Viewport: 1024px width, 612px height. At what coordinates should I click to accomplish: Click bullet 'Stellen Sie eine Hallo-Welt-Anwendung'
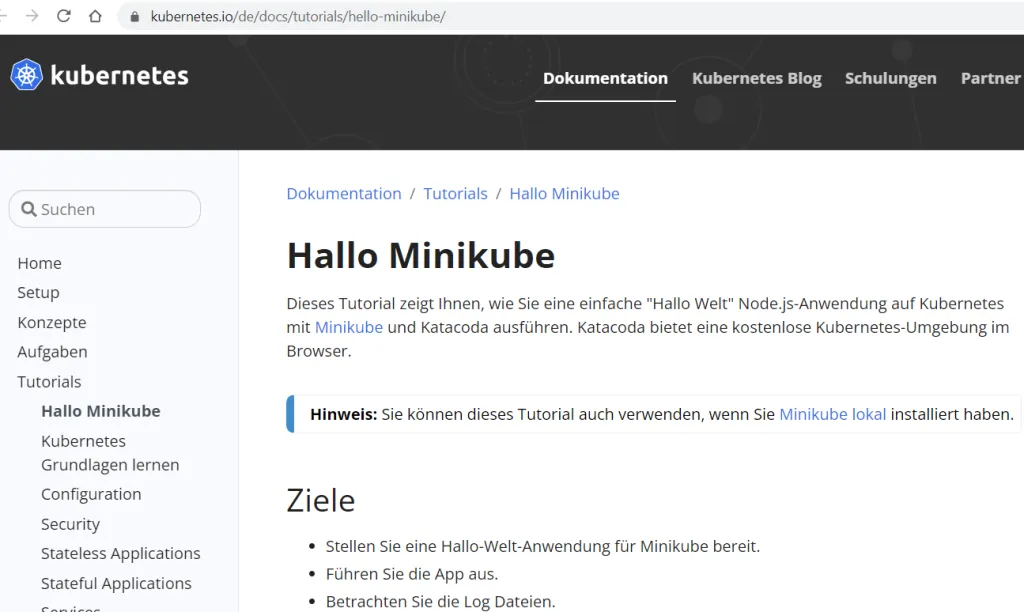(543, 546)
